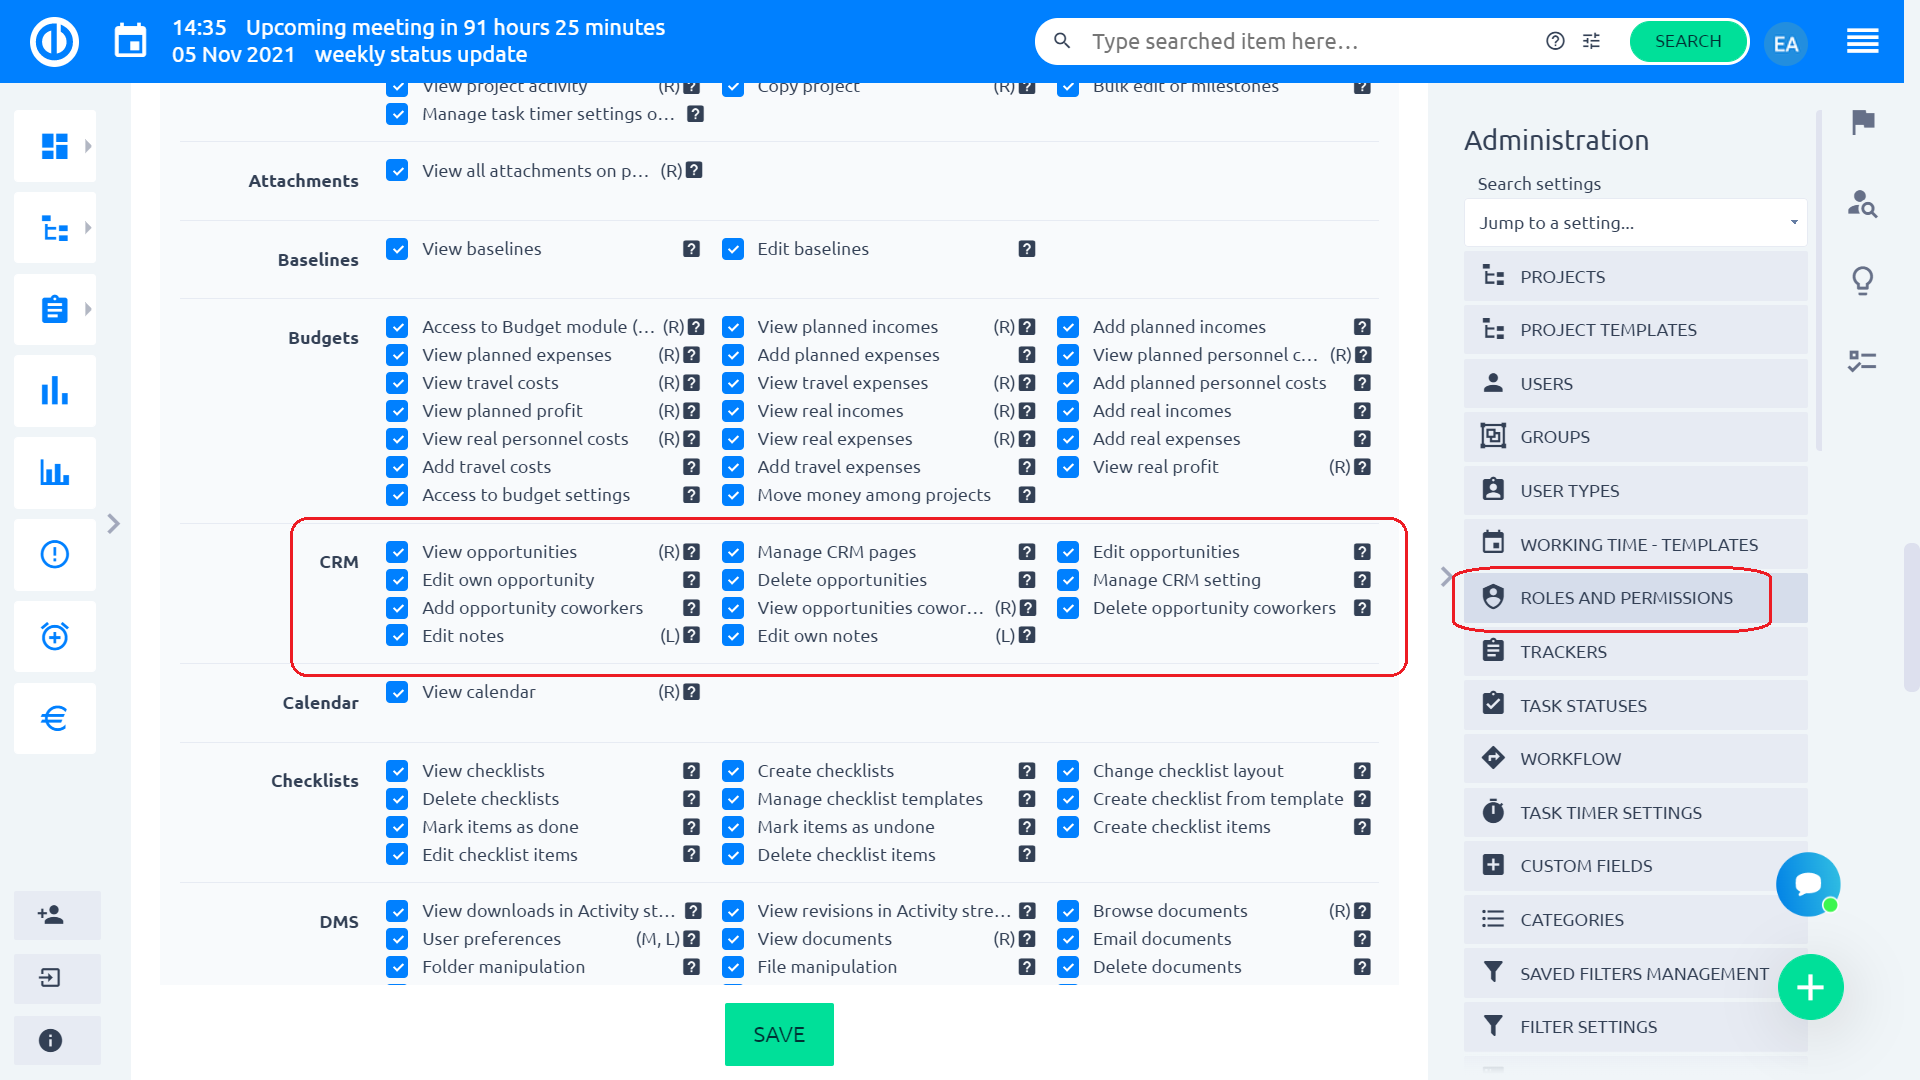
Task: Open CUSTOM FIELDS administration menu item
Action: click(1635, 866)
